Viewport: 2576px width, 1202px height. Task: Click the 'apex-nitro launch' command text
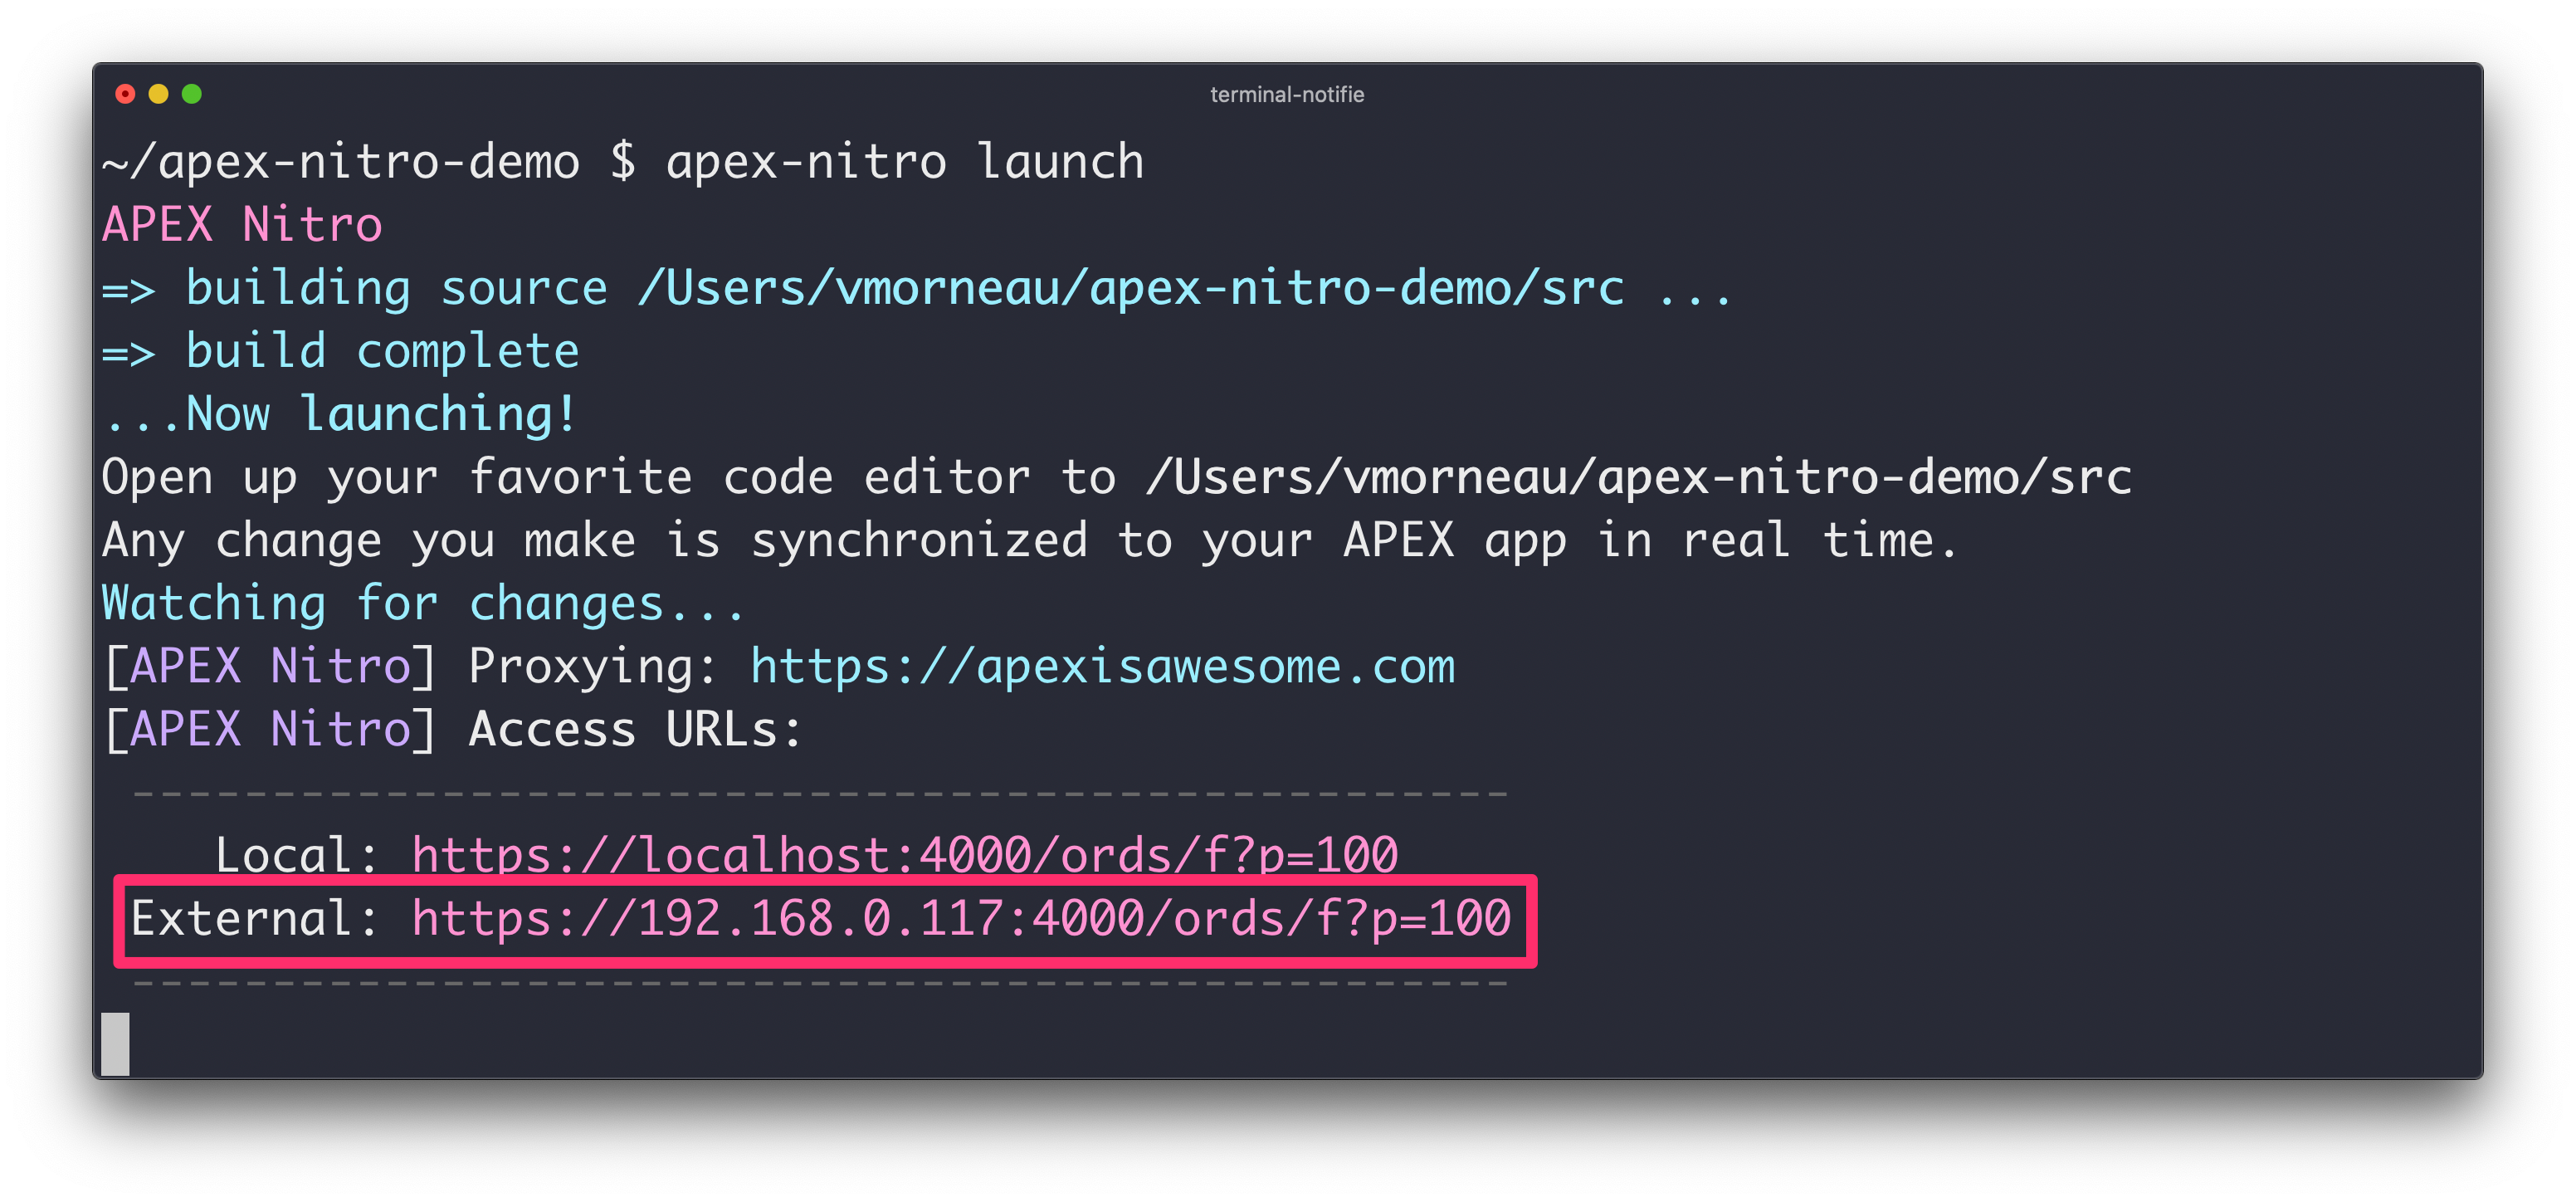click(x=904, y=163)
